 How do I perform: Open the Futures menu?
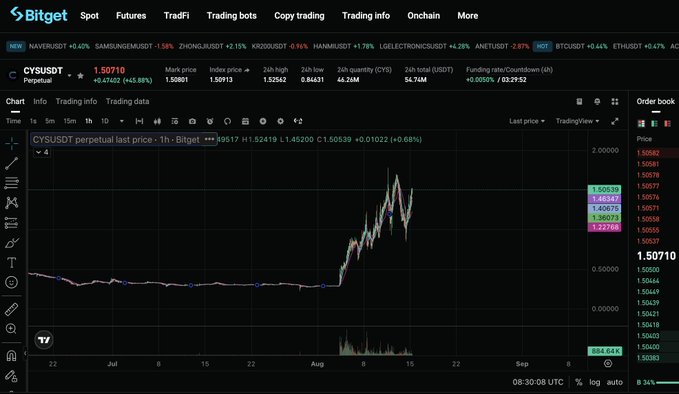coord(131,16)
